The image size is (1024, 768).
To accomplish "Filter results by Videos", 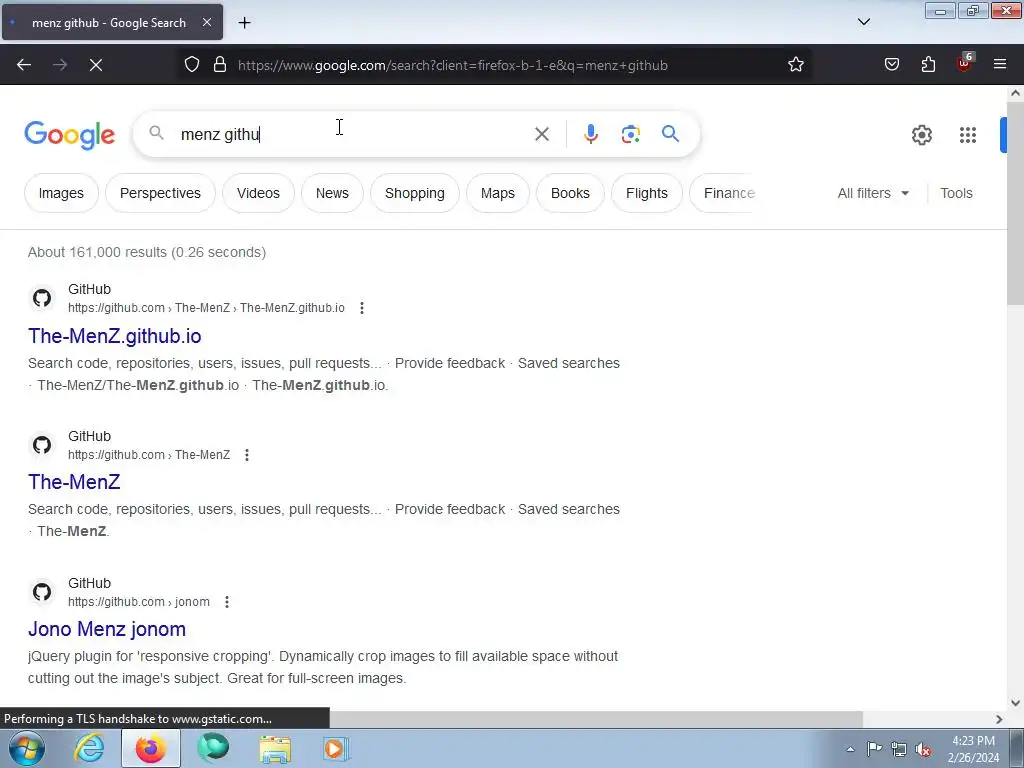I will [258, 193].
